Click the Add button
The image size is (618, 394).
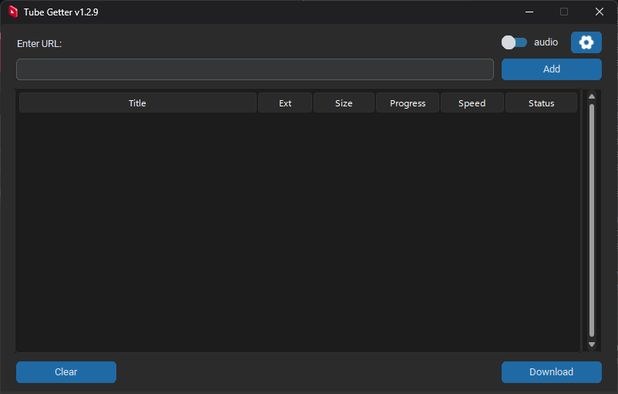551,69
